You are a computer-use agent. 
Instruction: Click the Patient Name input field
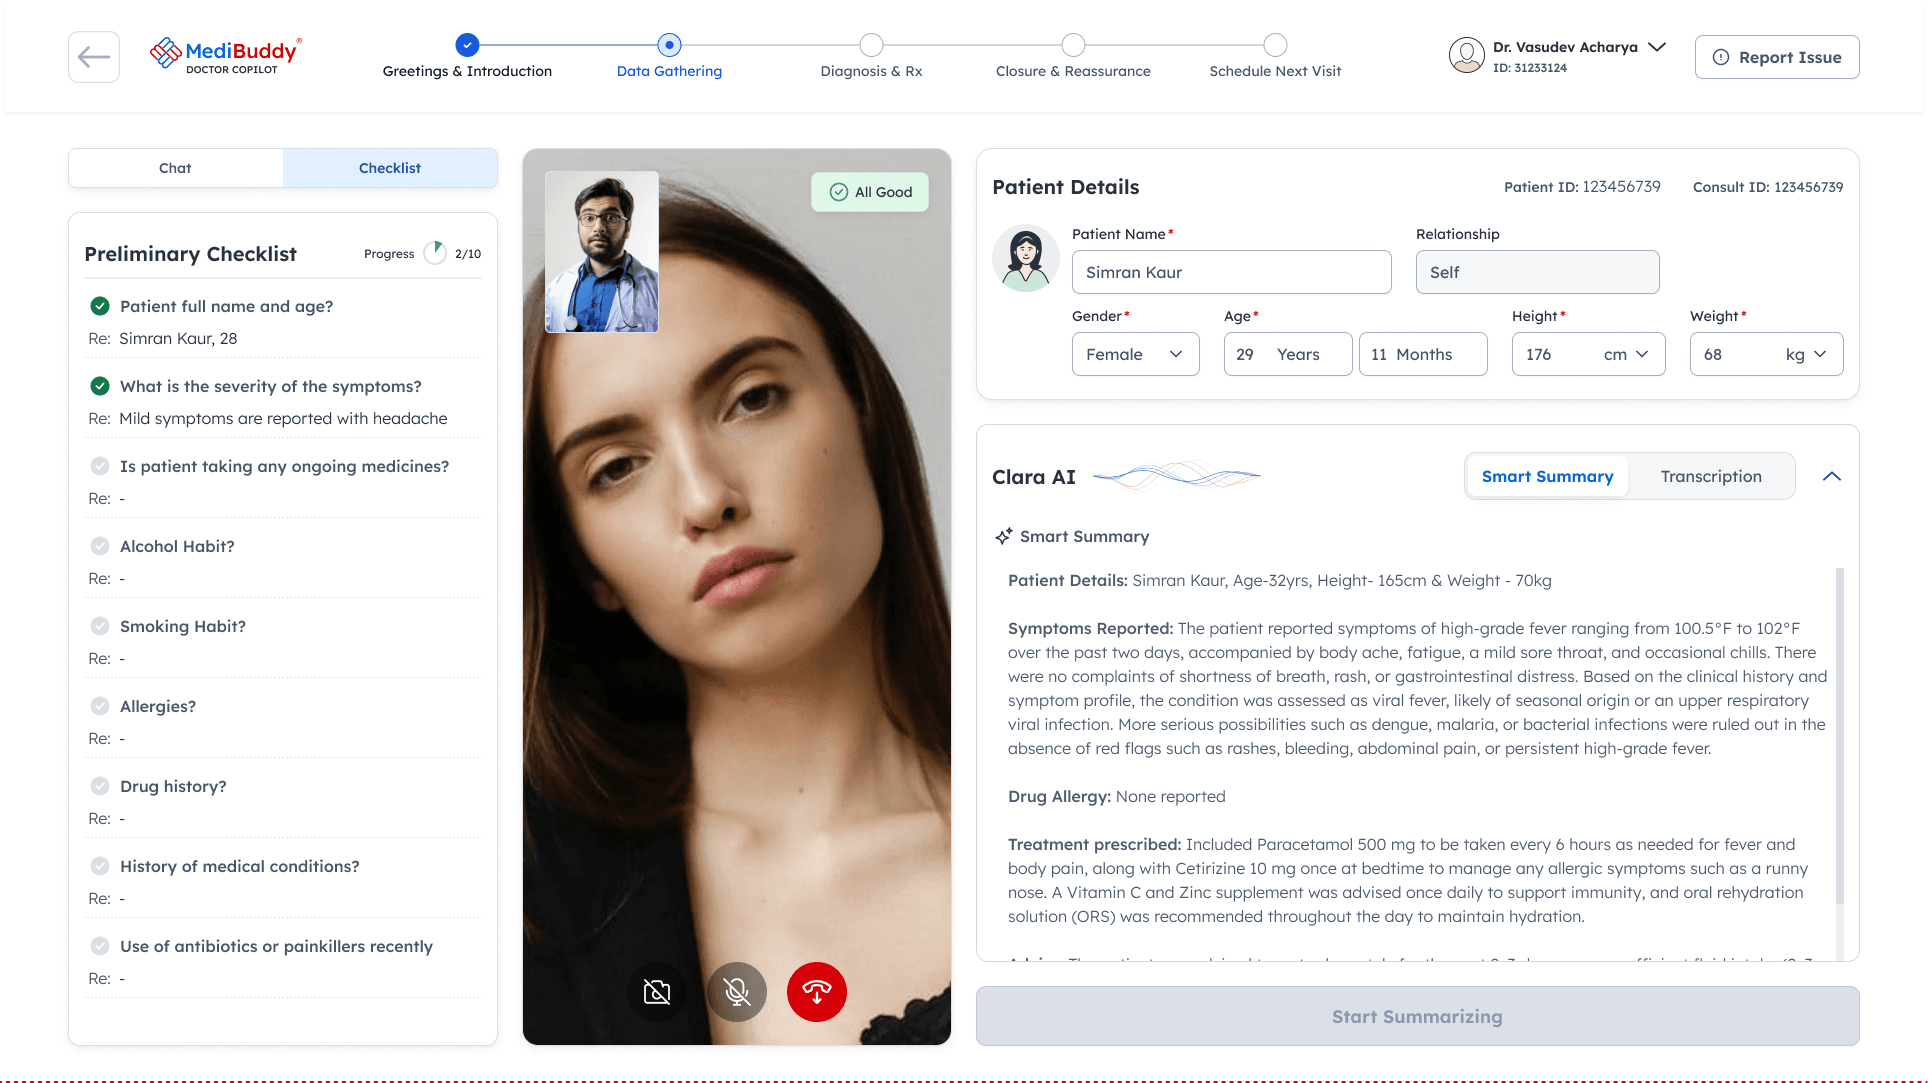click(1231, 272)
